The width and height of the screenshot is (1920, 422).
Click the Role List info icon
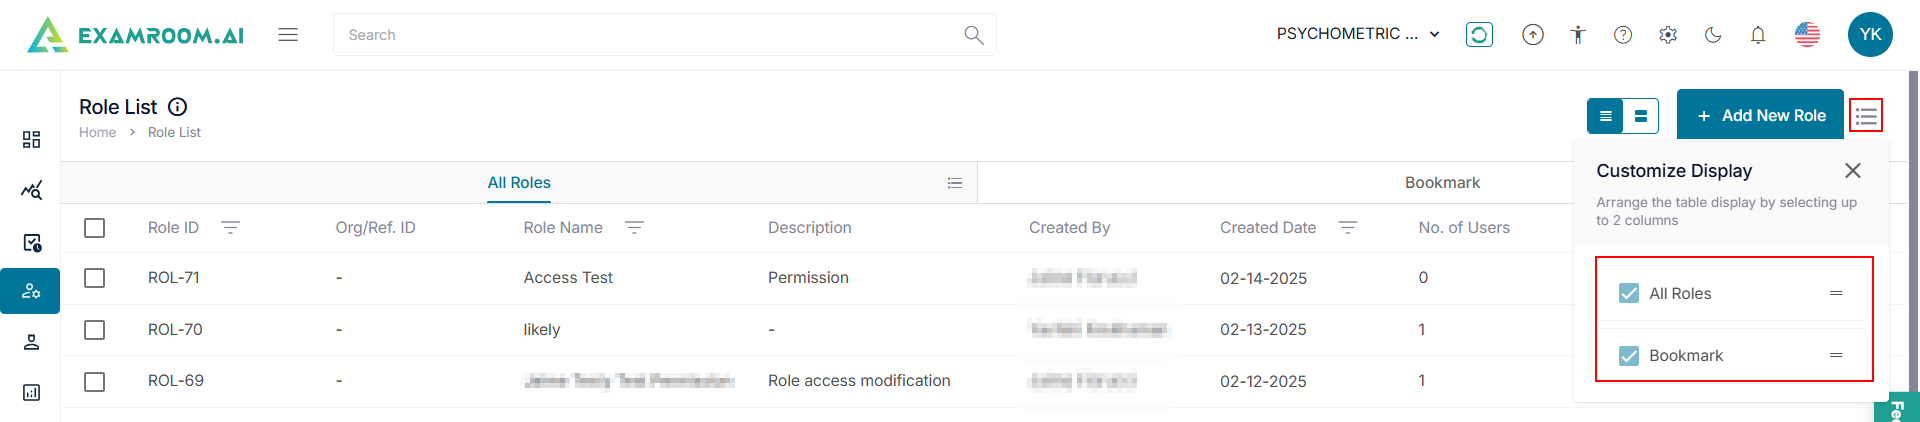click(178, 107)
